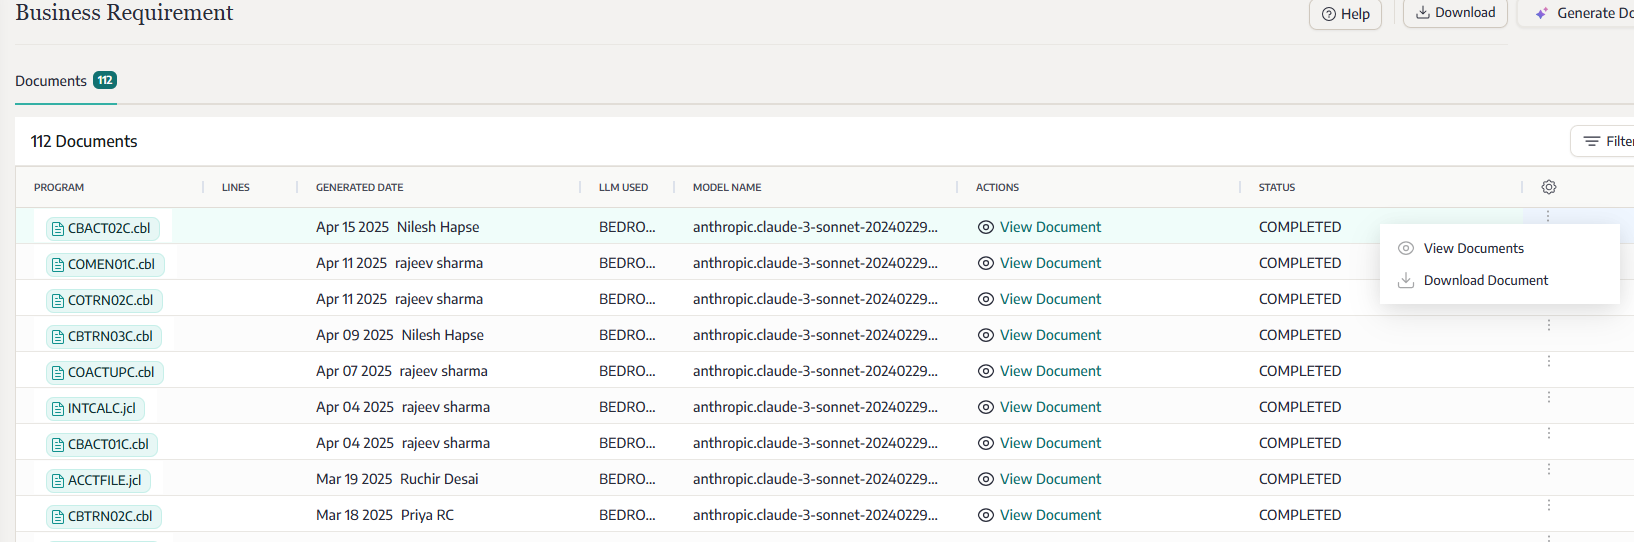The height and width of the screenshot is (542, 1634).
Task: Open the COTRN02C.cbl program chip
Action: click(x=103, y=300)
